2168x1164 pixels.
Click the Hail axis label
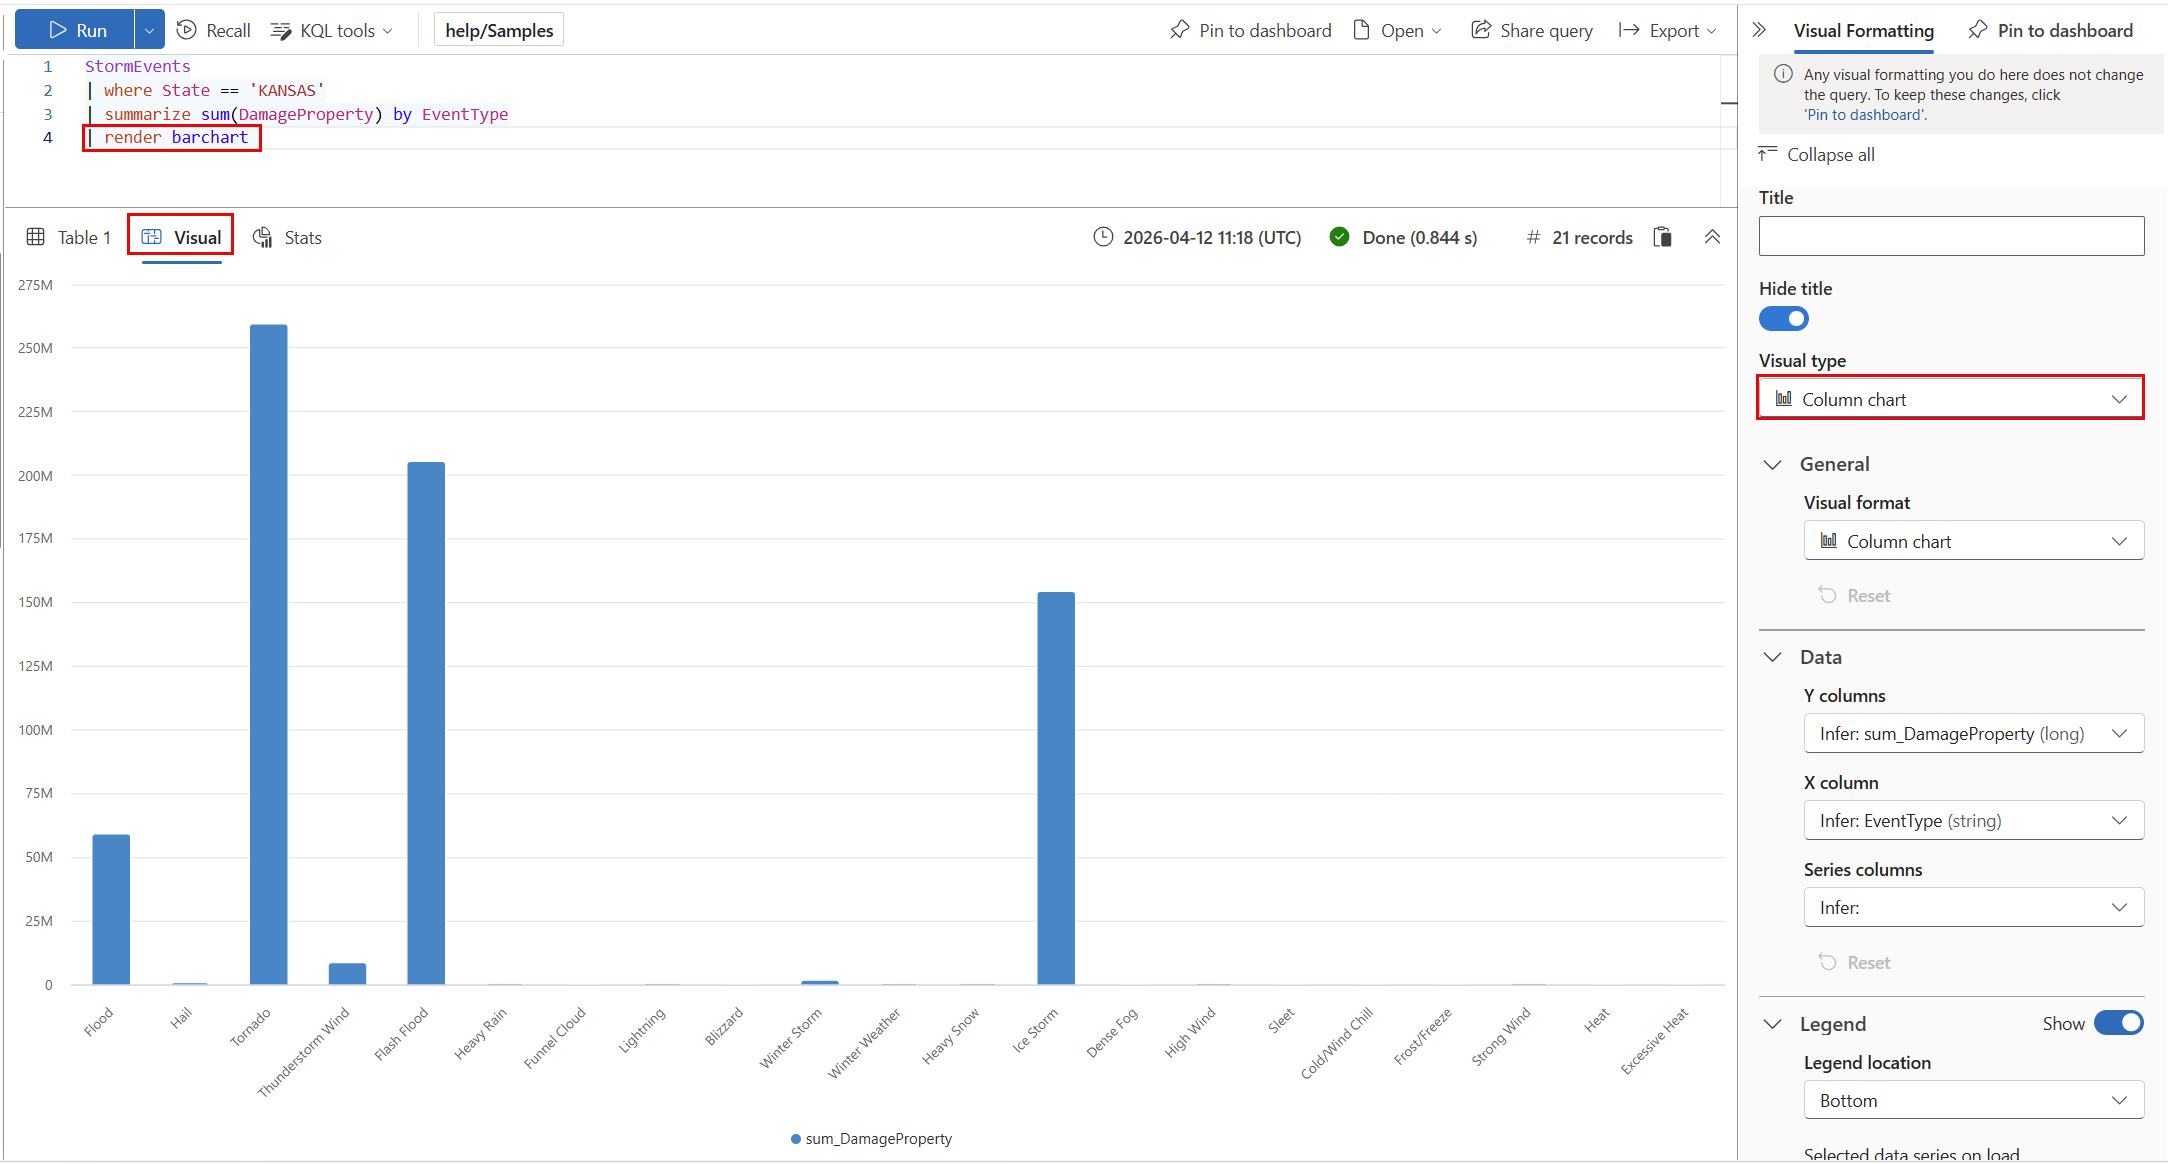[181, 1018]
